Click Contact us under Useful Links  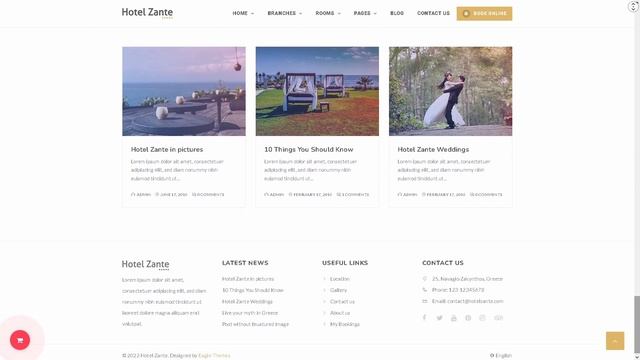342,302
